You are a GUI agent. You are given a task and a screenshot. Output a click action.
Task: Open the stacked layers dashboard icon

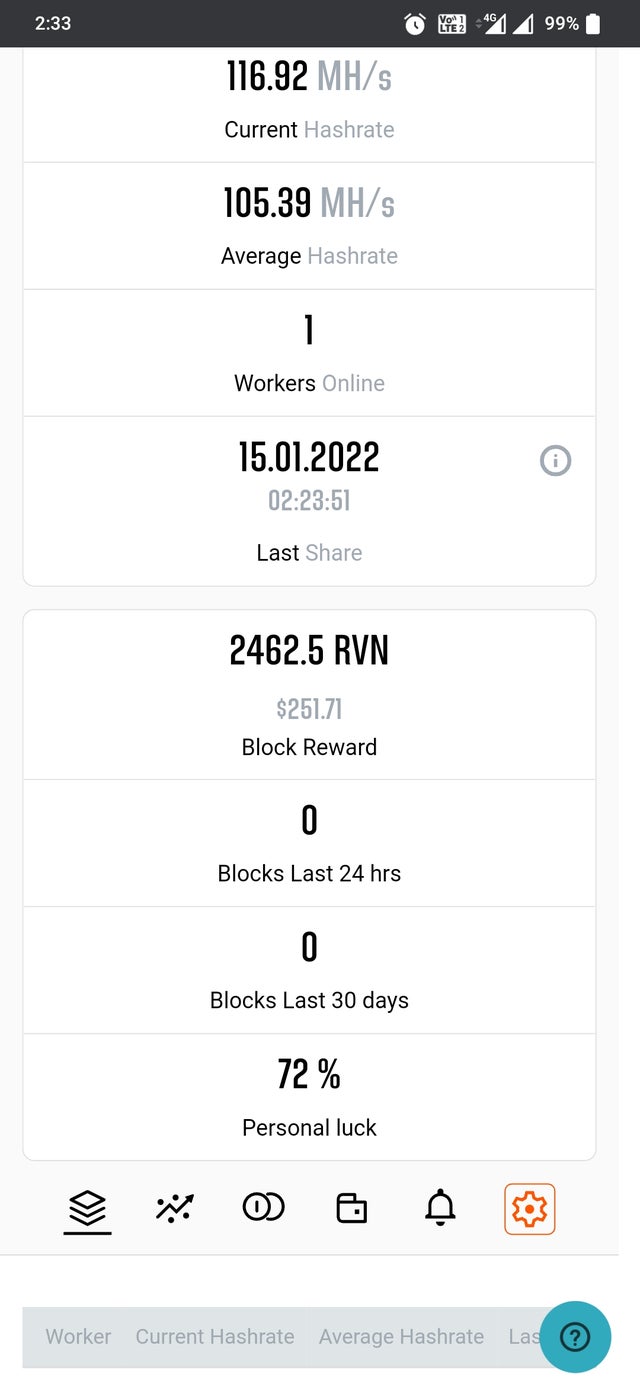pyautogui.click(x=87, y=1209)
